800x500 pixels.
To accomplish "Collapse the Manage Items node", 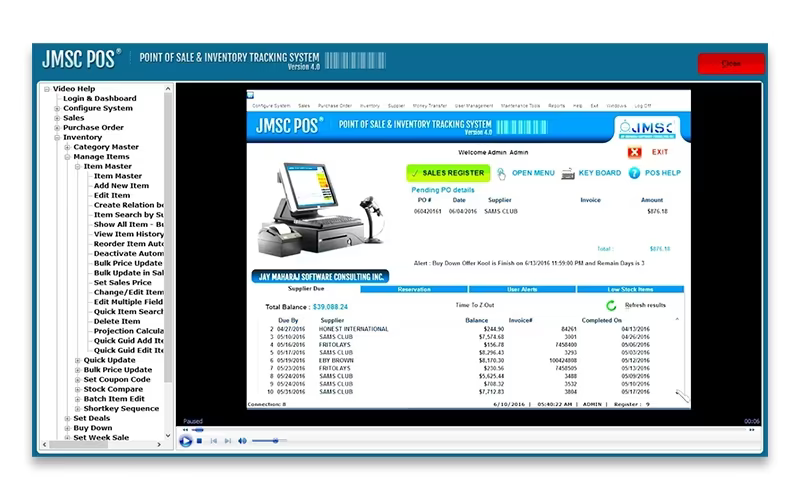I will (x=67, y=157).
